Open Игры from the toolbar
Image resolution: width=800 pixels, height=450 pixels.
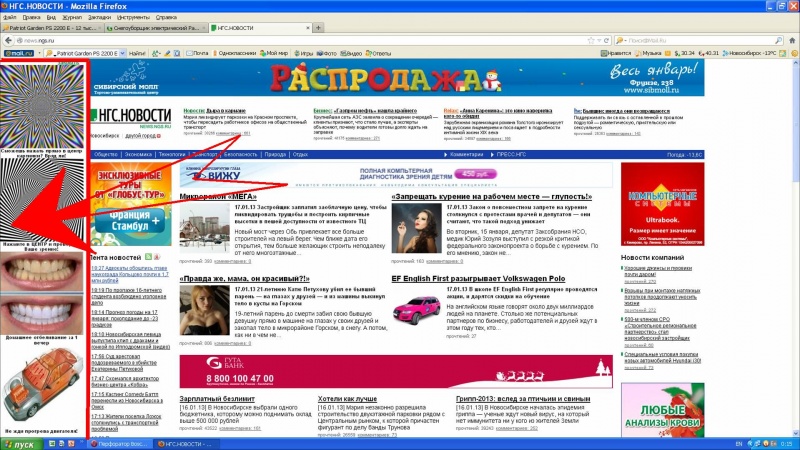pos(304,53)
